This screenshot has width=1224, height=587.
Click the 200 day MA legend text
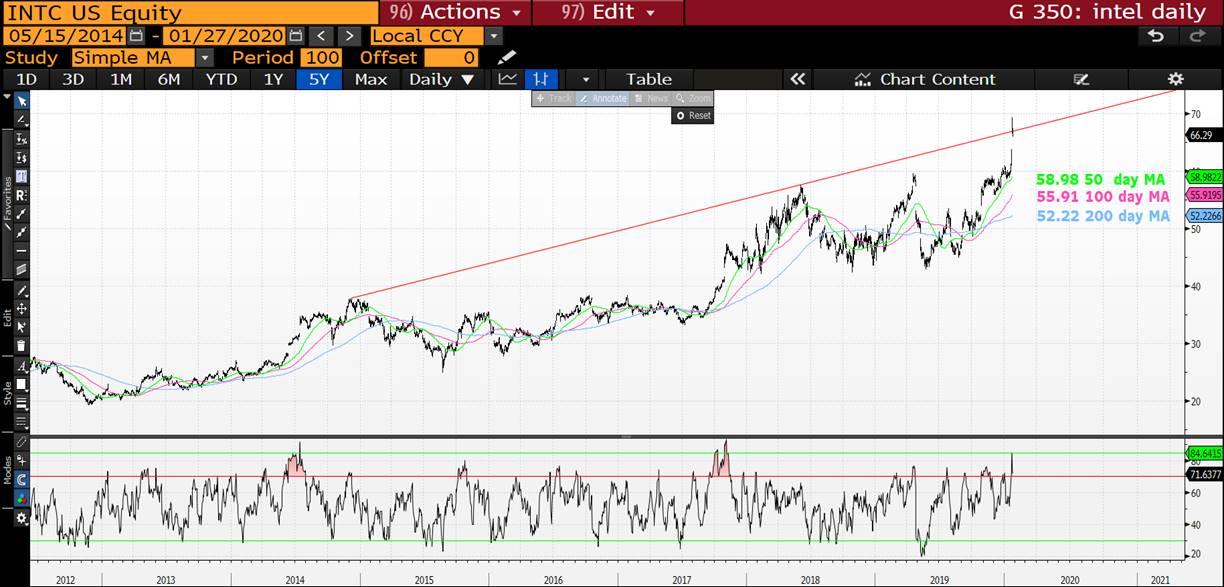pos(1103,216)
